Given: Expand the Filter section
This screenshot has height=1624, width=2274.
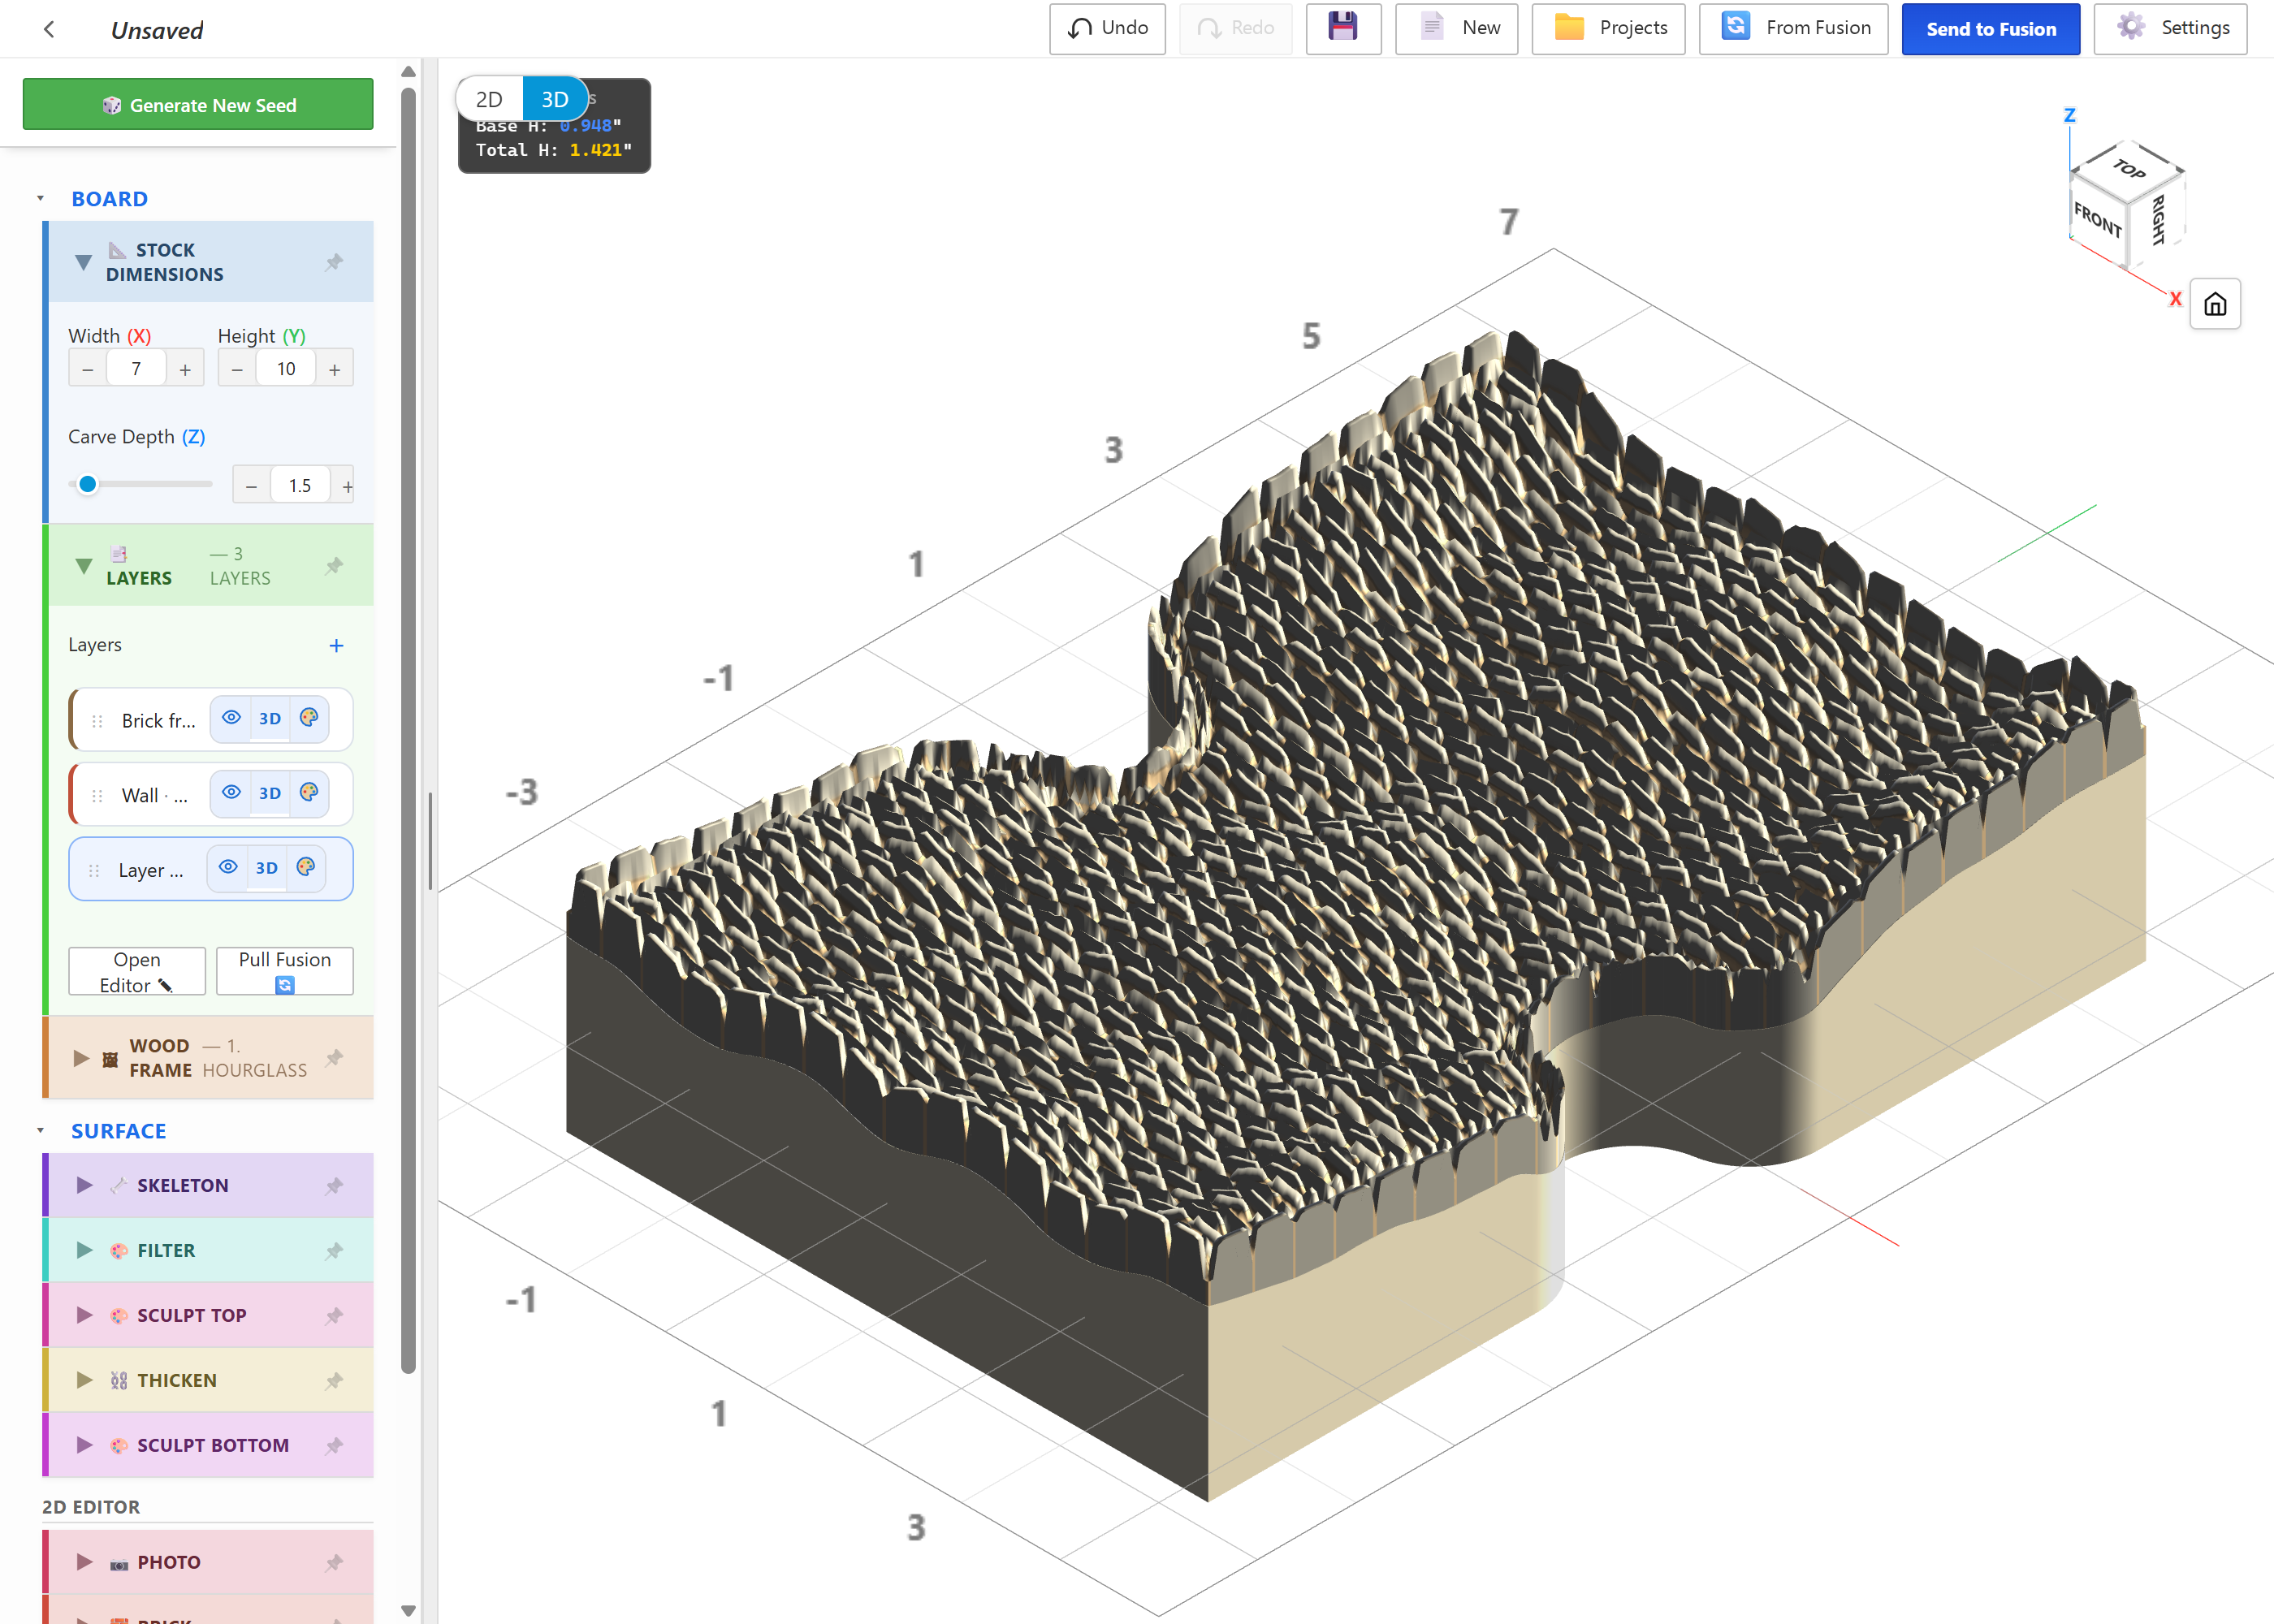Looking at the screenshot, I should click(x=84, y=1251).
